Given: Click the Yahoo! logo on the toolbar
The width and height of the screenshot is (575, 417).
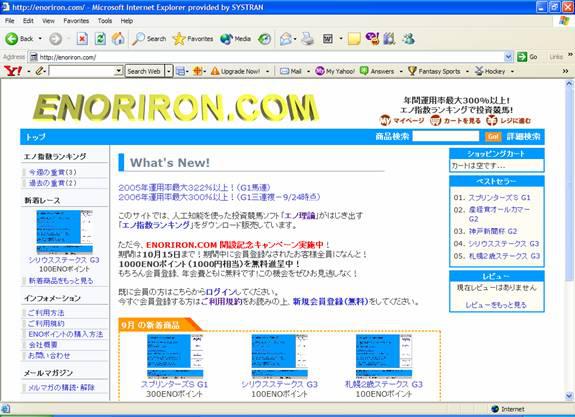Looking at the screenshot, I should tap(13, 71).
